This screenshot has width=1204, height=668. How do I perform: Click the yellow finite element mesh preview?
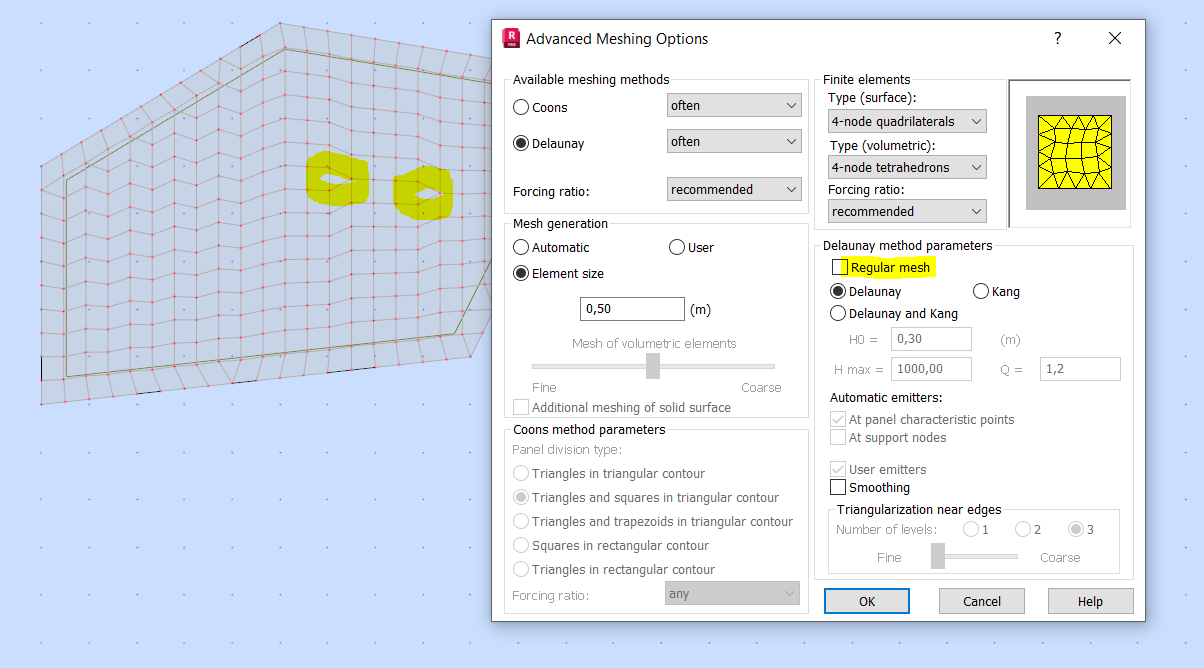[x=1074, y=150]
